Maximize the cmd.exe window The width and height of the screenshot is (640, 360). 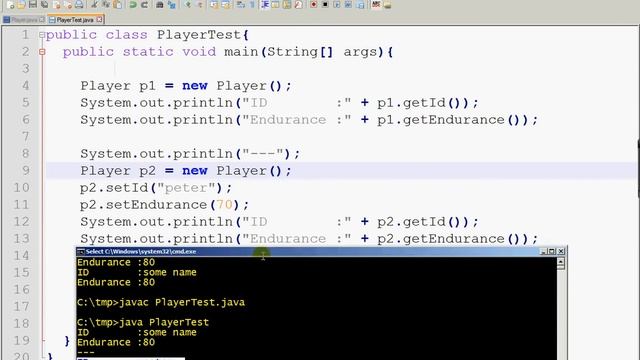552,251
